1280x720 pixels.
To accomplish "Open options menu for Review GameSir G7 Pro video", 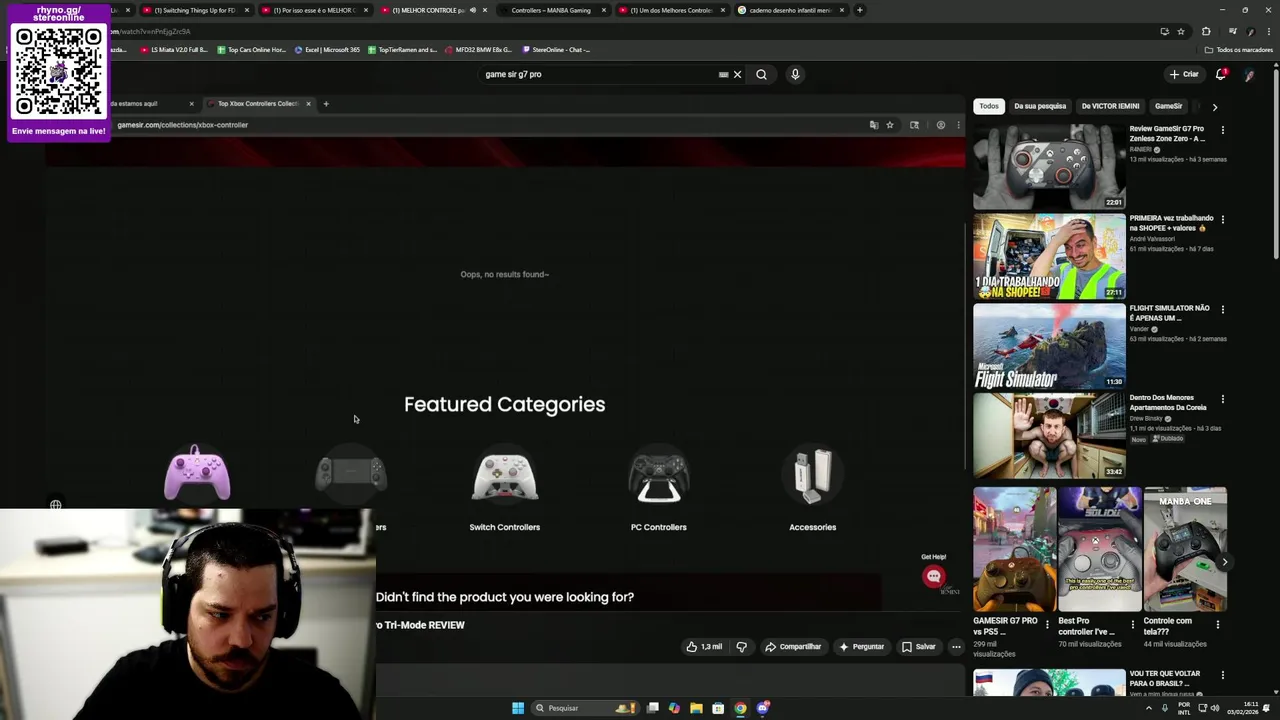I will point(1222,130).
